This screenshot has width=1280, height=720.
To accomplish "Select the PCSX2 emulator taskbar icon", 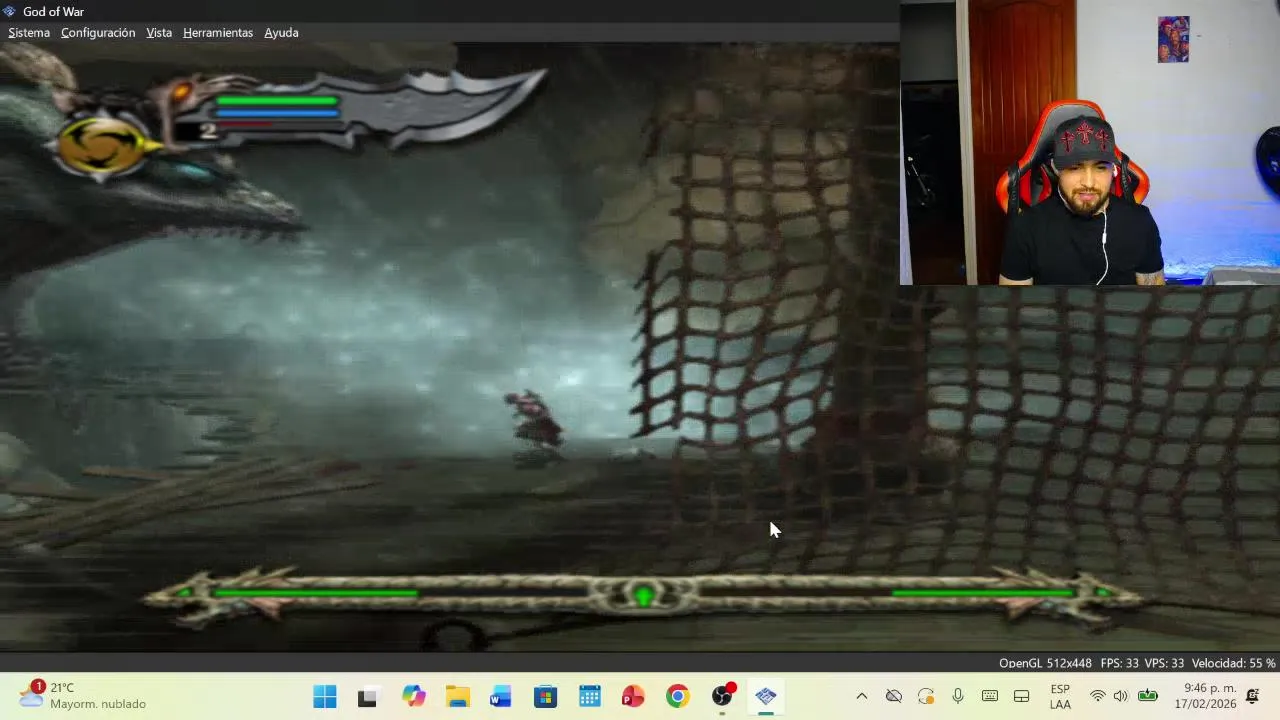I will pos(766,697).
